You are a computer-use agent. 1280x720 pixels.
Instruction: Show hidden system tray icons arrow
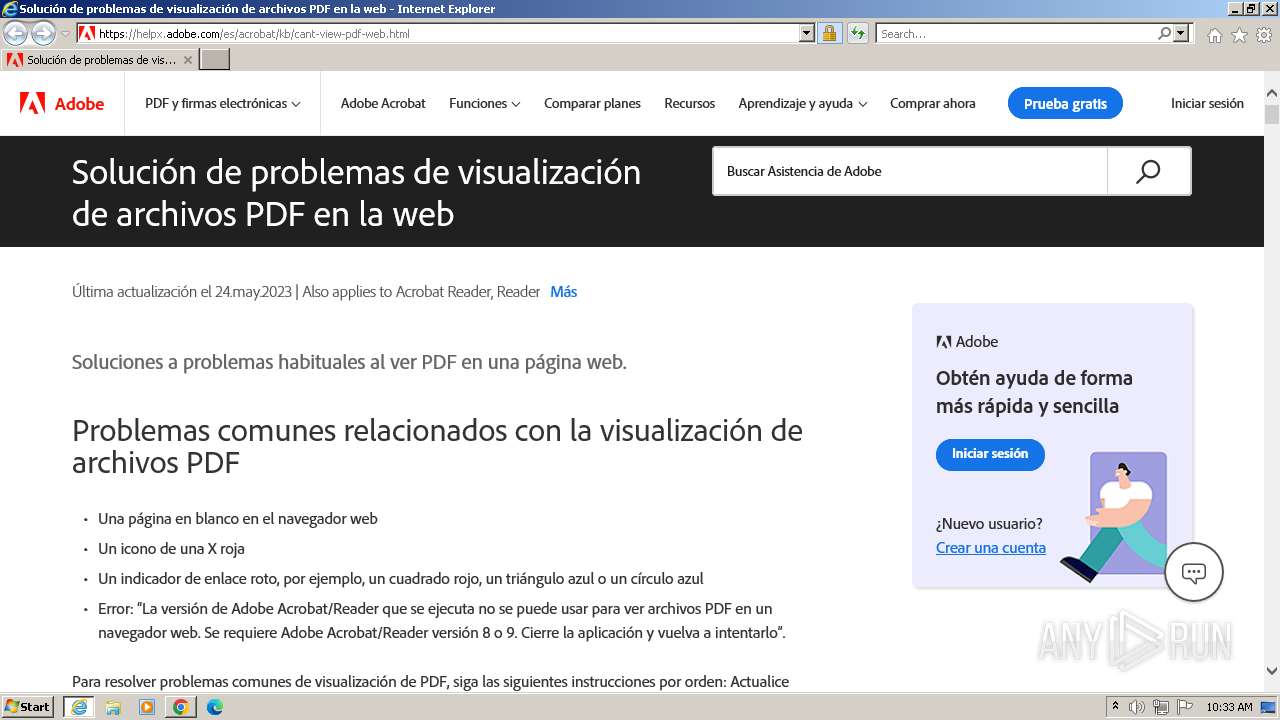tap(1115, 707)
